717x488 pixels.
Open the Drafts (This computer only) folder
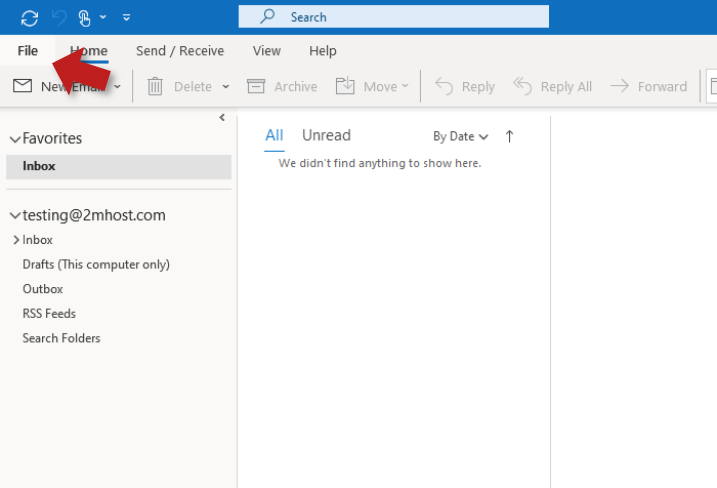pos(96,264)
